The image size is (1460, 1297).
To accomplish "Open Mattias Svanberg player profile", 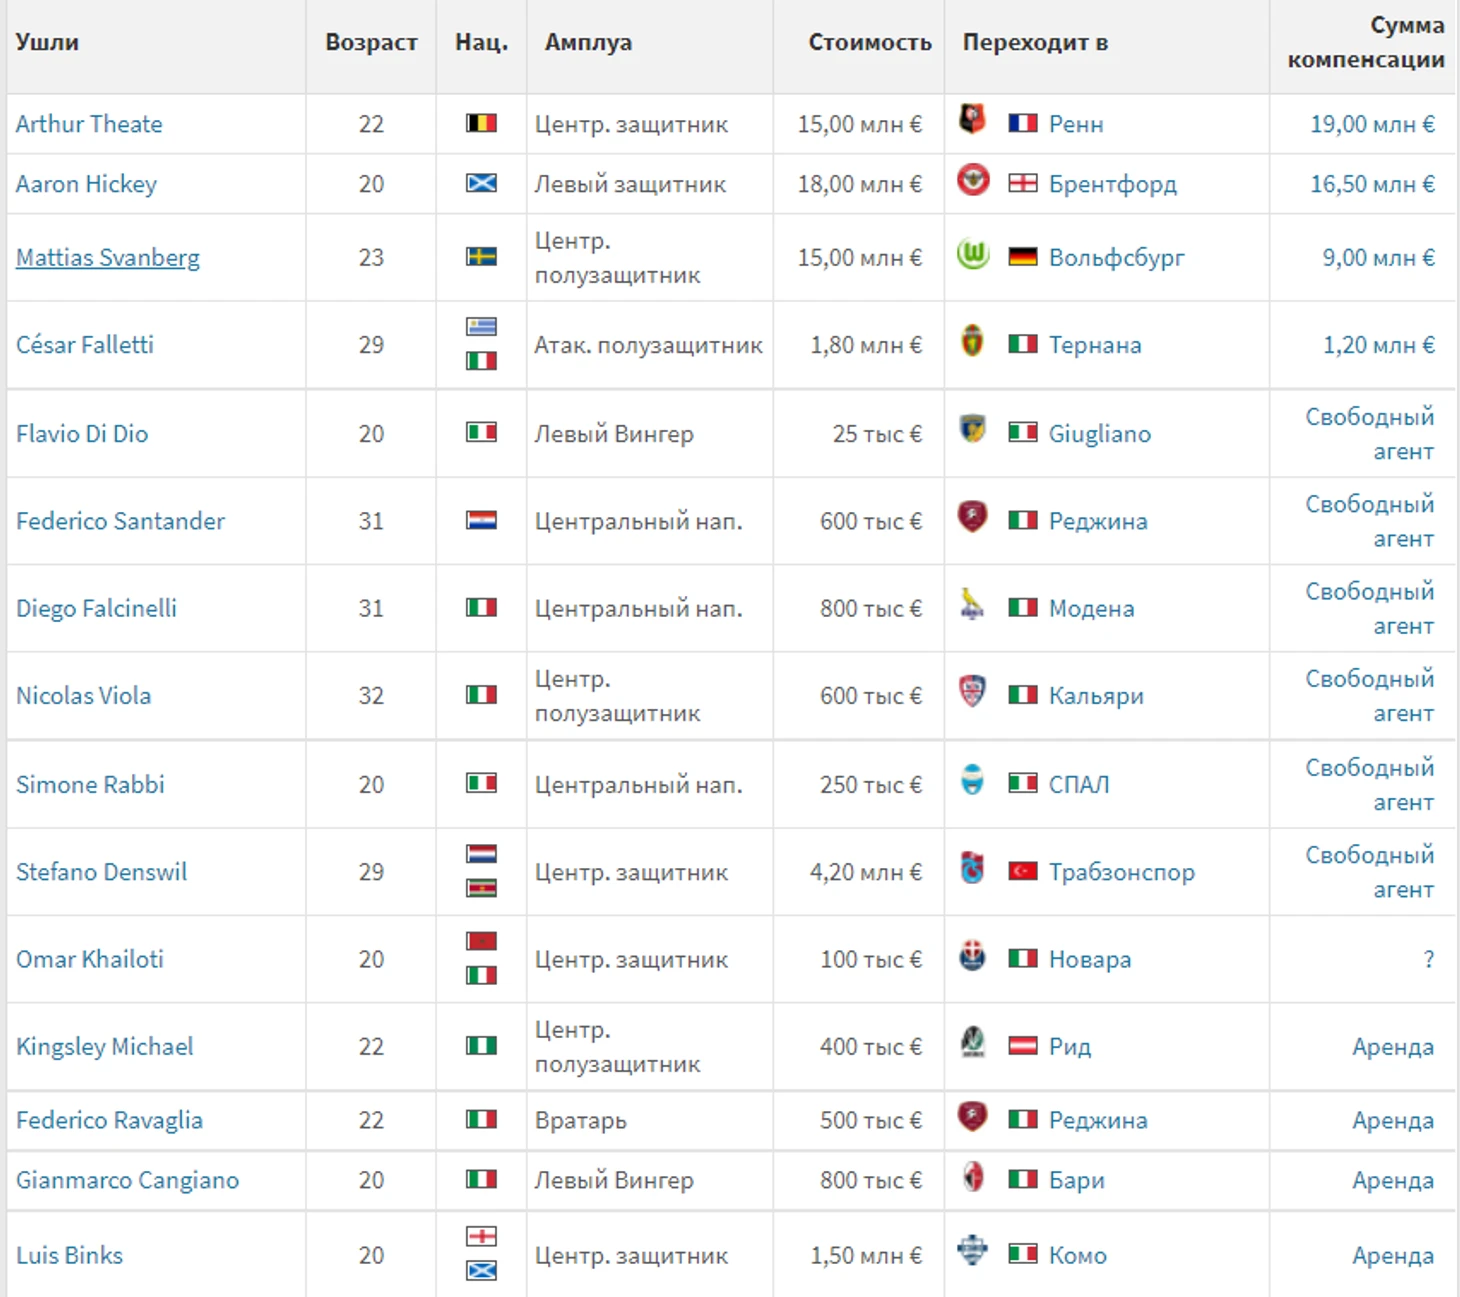I will pyautogui.click(x=108, y=258).
